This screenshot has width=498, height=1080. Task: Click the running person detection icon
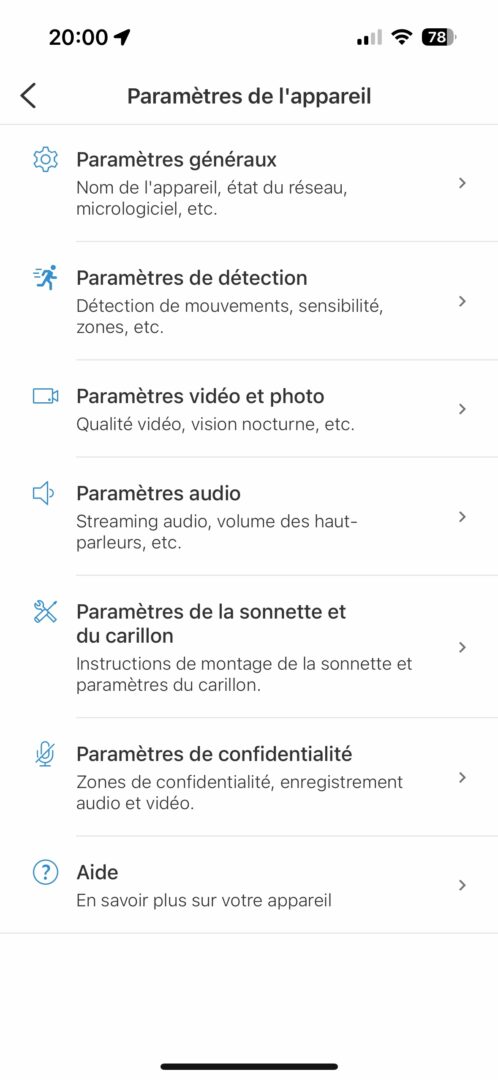coord(45,278)
